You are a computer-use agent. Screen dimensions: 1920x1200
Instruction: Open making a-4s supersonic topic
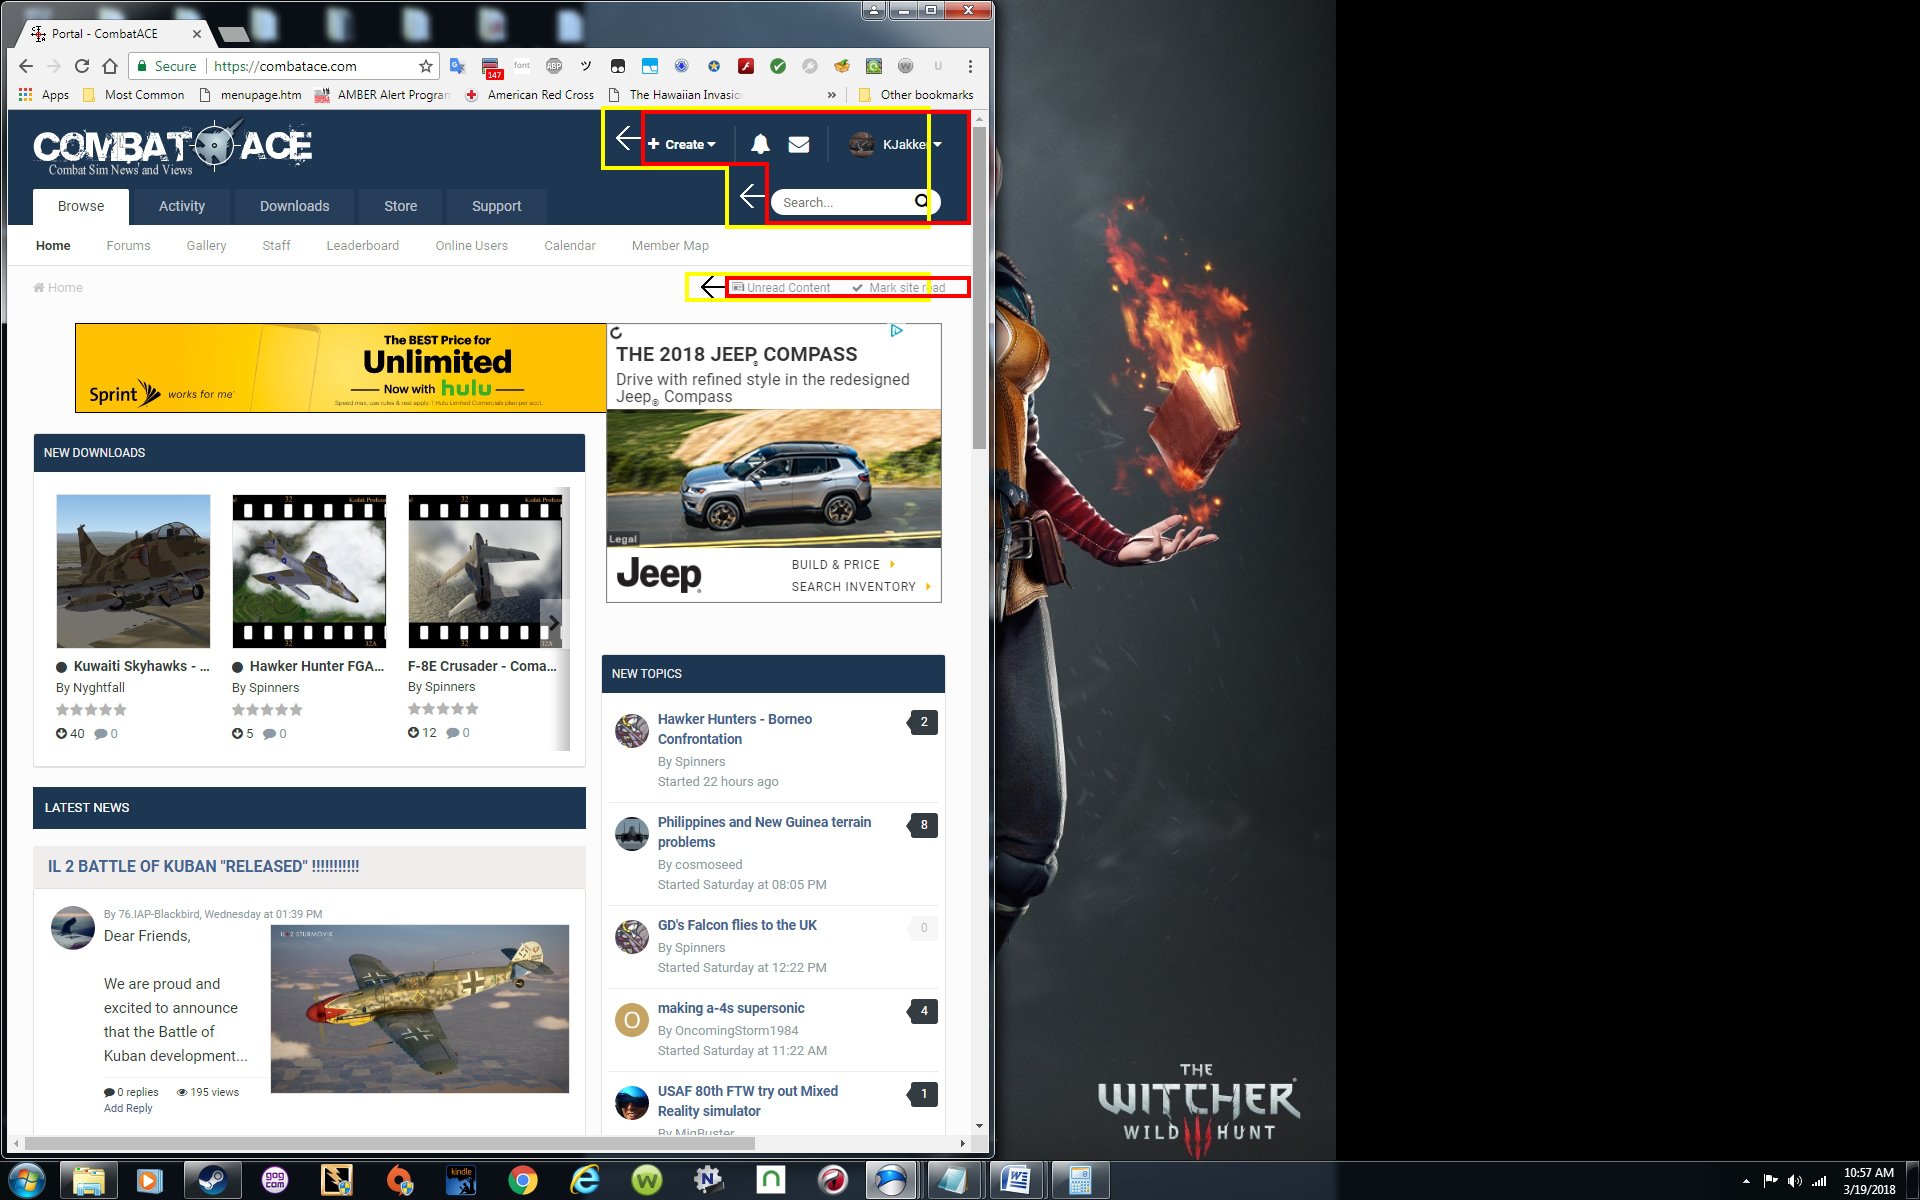coord(731,1008)
